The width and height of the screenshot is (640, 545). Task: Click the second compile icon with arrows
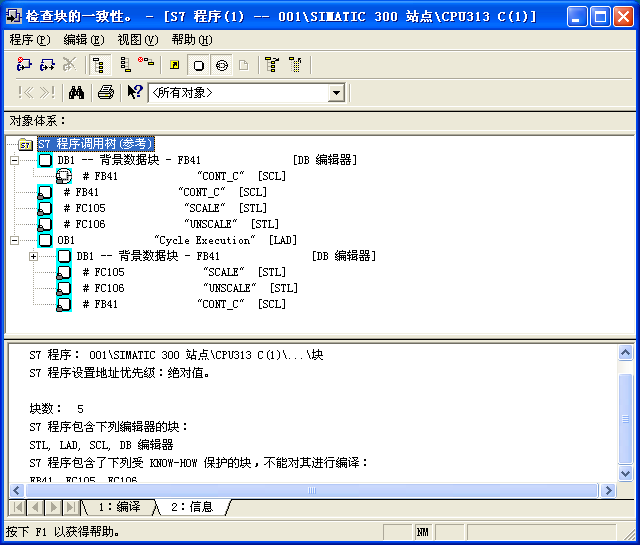[x=47, y=65]
